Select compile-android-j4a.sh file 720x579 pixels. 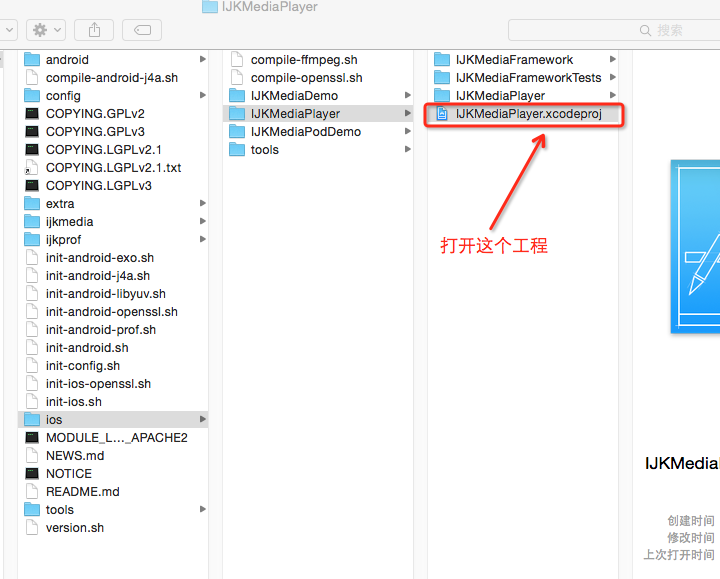[113, 78]
